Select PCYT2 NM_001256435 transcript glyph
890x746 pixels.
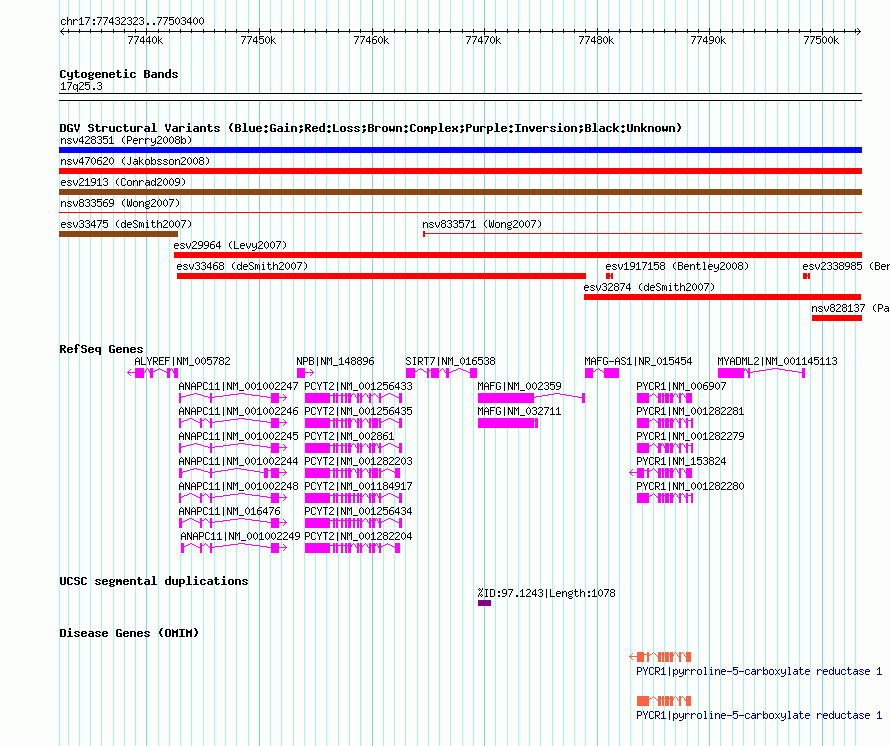[x=354, y=422]
